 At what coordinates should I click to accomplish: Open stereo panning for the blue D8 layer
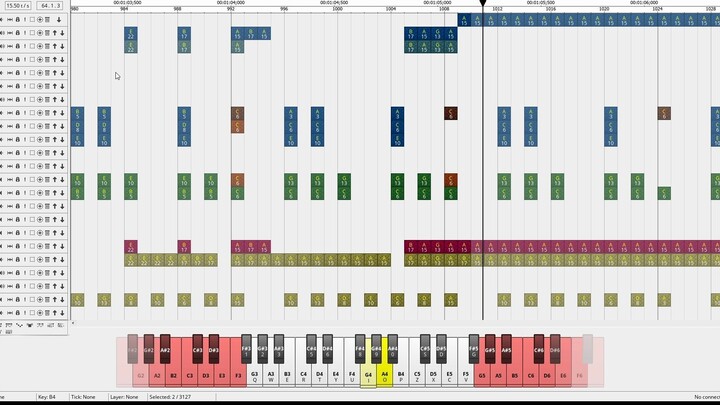pyautogui.click(x=10, y=126)
